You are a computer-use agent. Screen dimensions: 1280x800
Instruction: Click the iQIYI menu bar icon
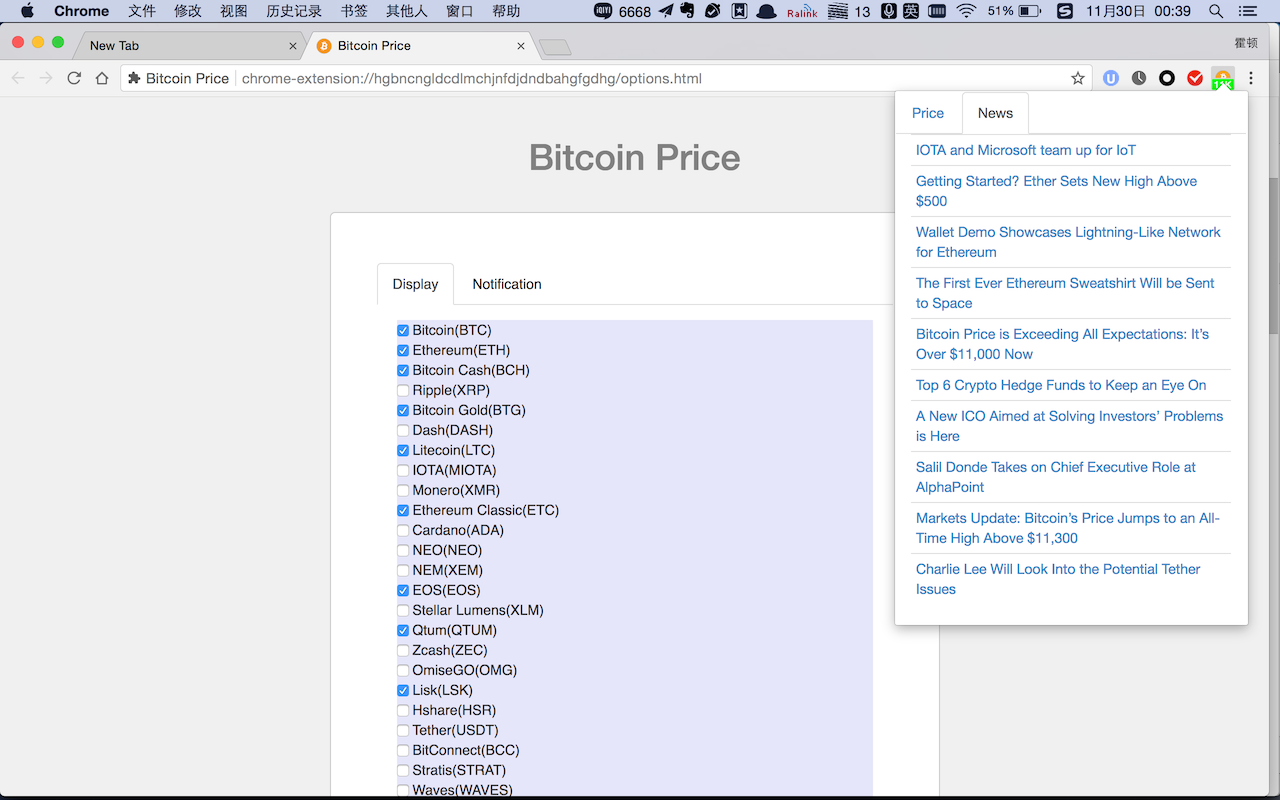click(603, 11)
